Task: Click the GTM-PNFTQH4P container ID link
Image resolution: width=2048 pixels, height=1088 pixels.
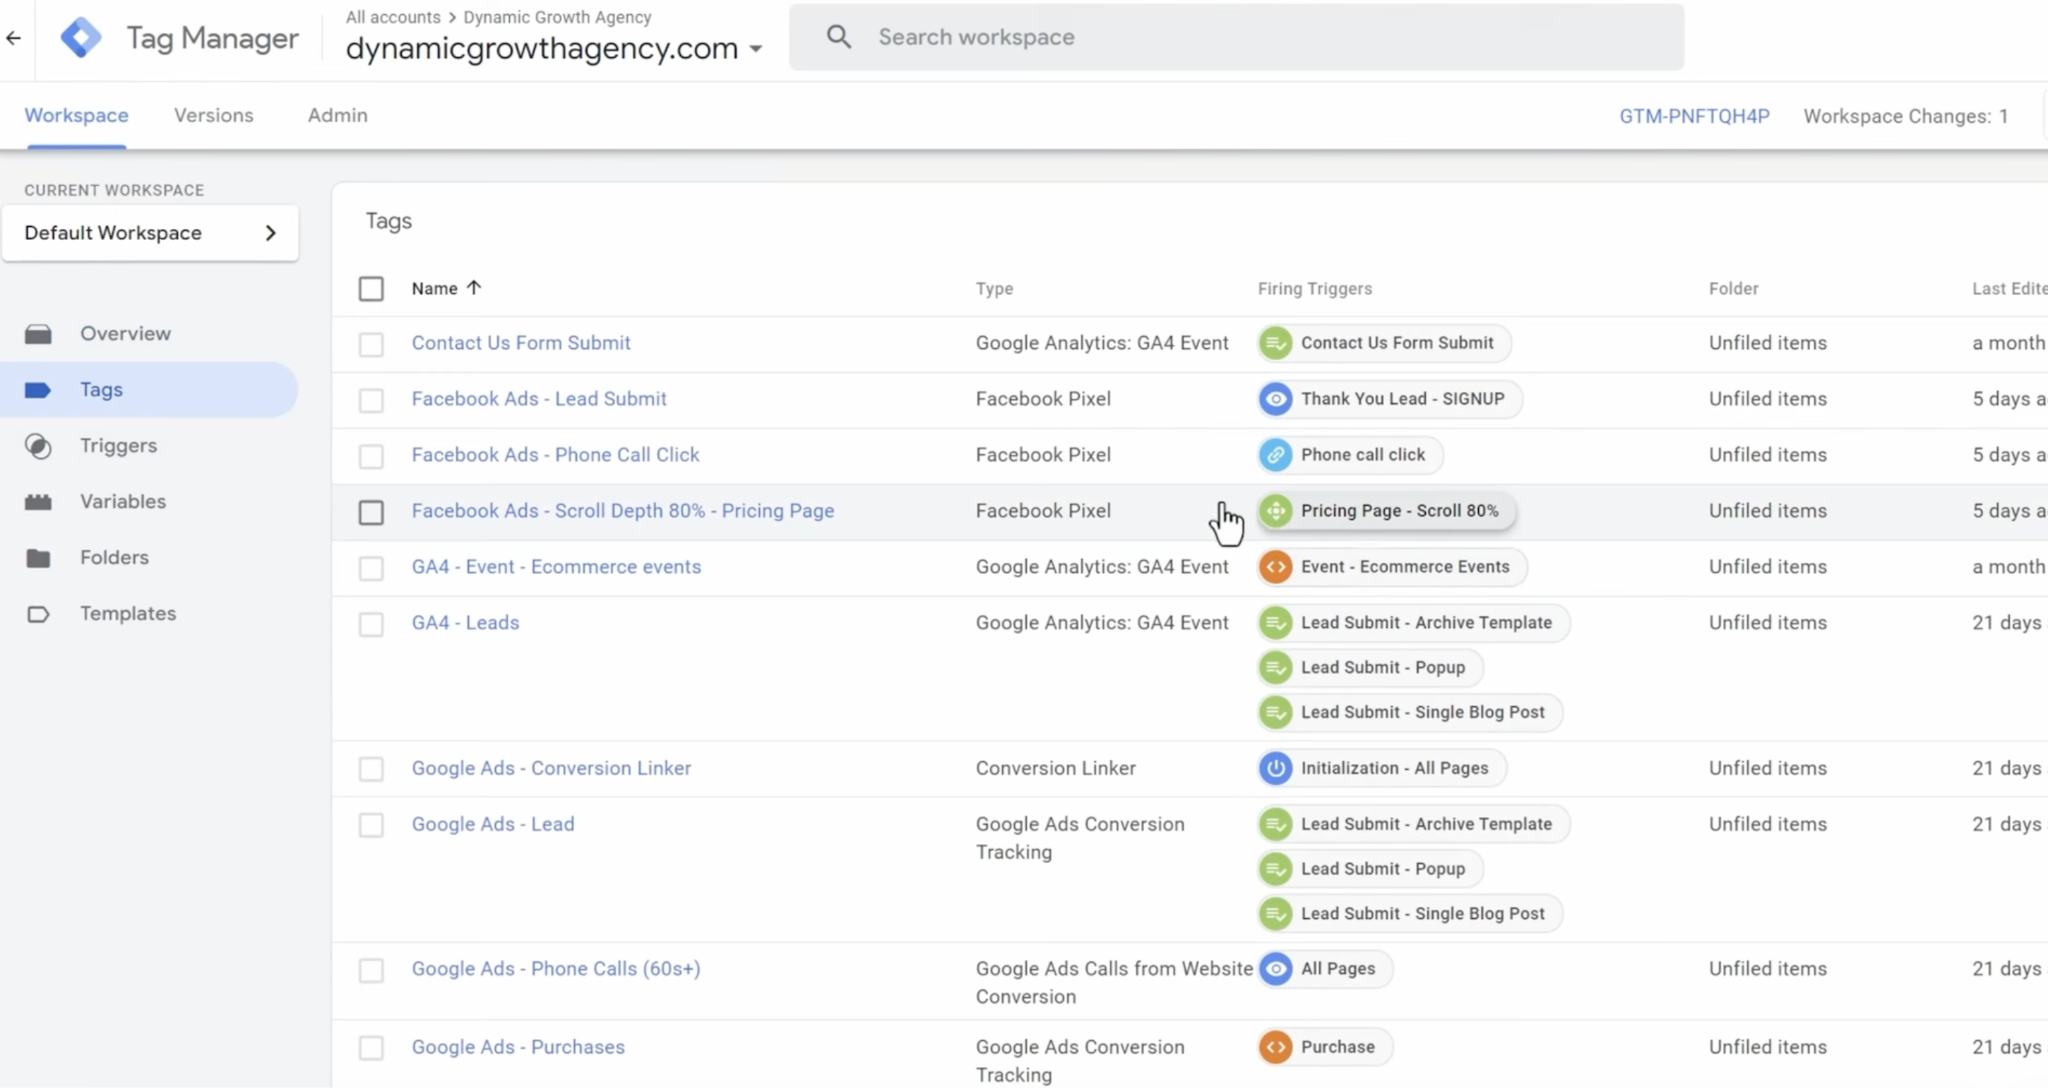Action: [x=1694, y=116]
